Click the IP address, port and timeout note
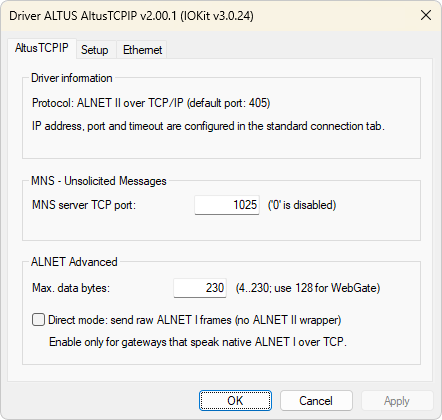442x420 pixels. pyautogui.click(x=208, y=126)
